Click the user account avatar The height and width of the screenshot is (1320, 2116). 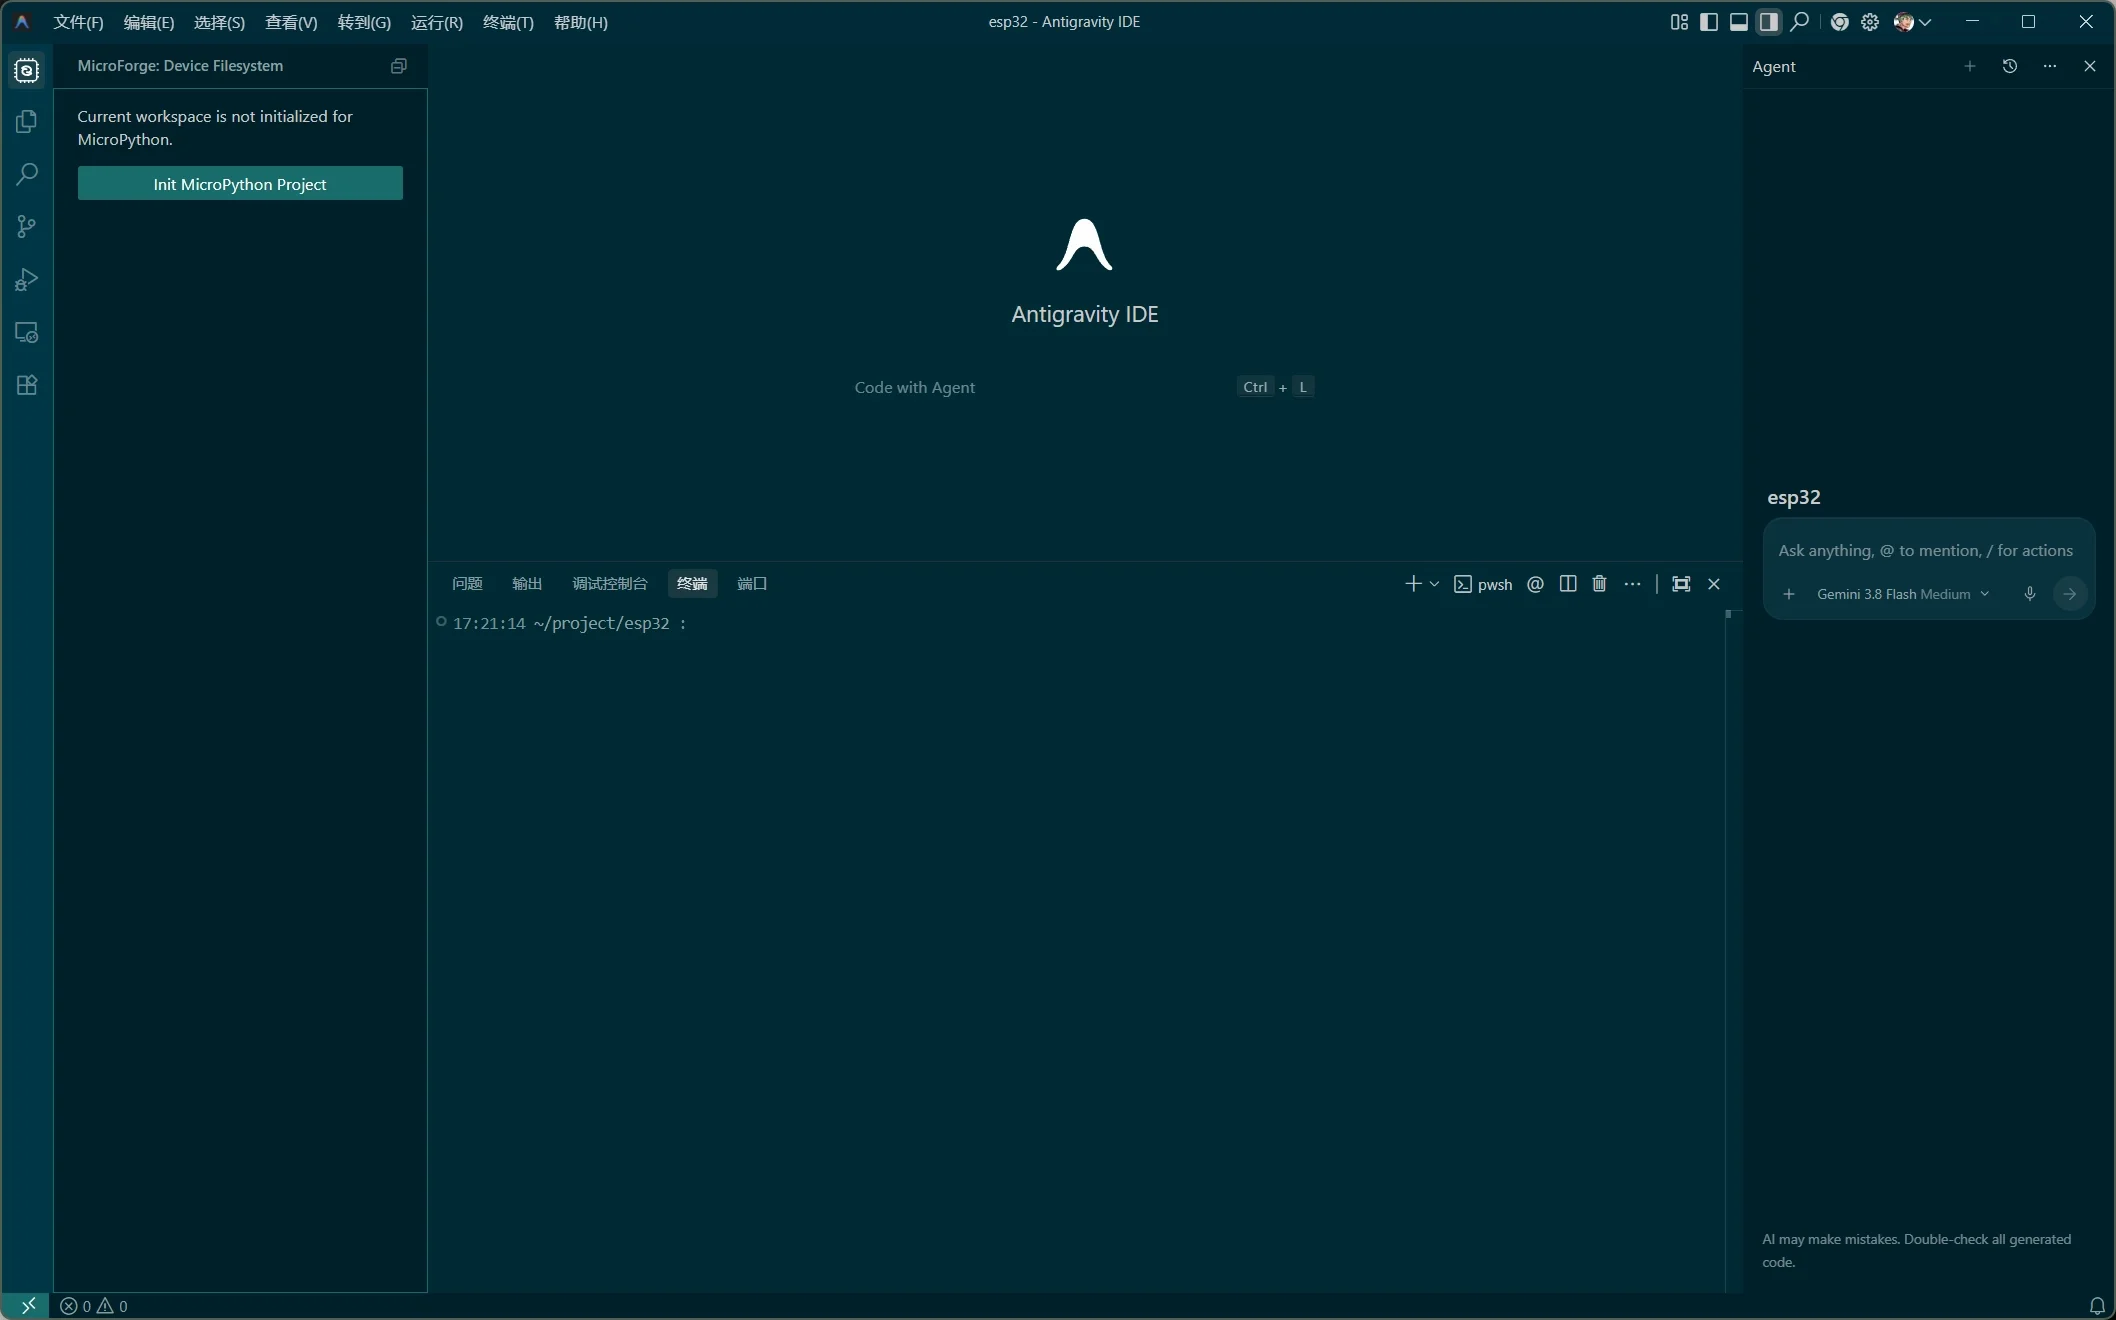(x=1903, y=22)
